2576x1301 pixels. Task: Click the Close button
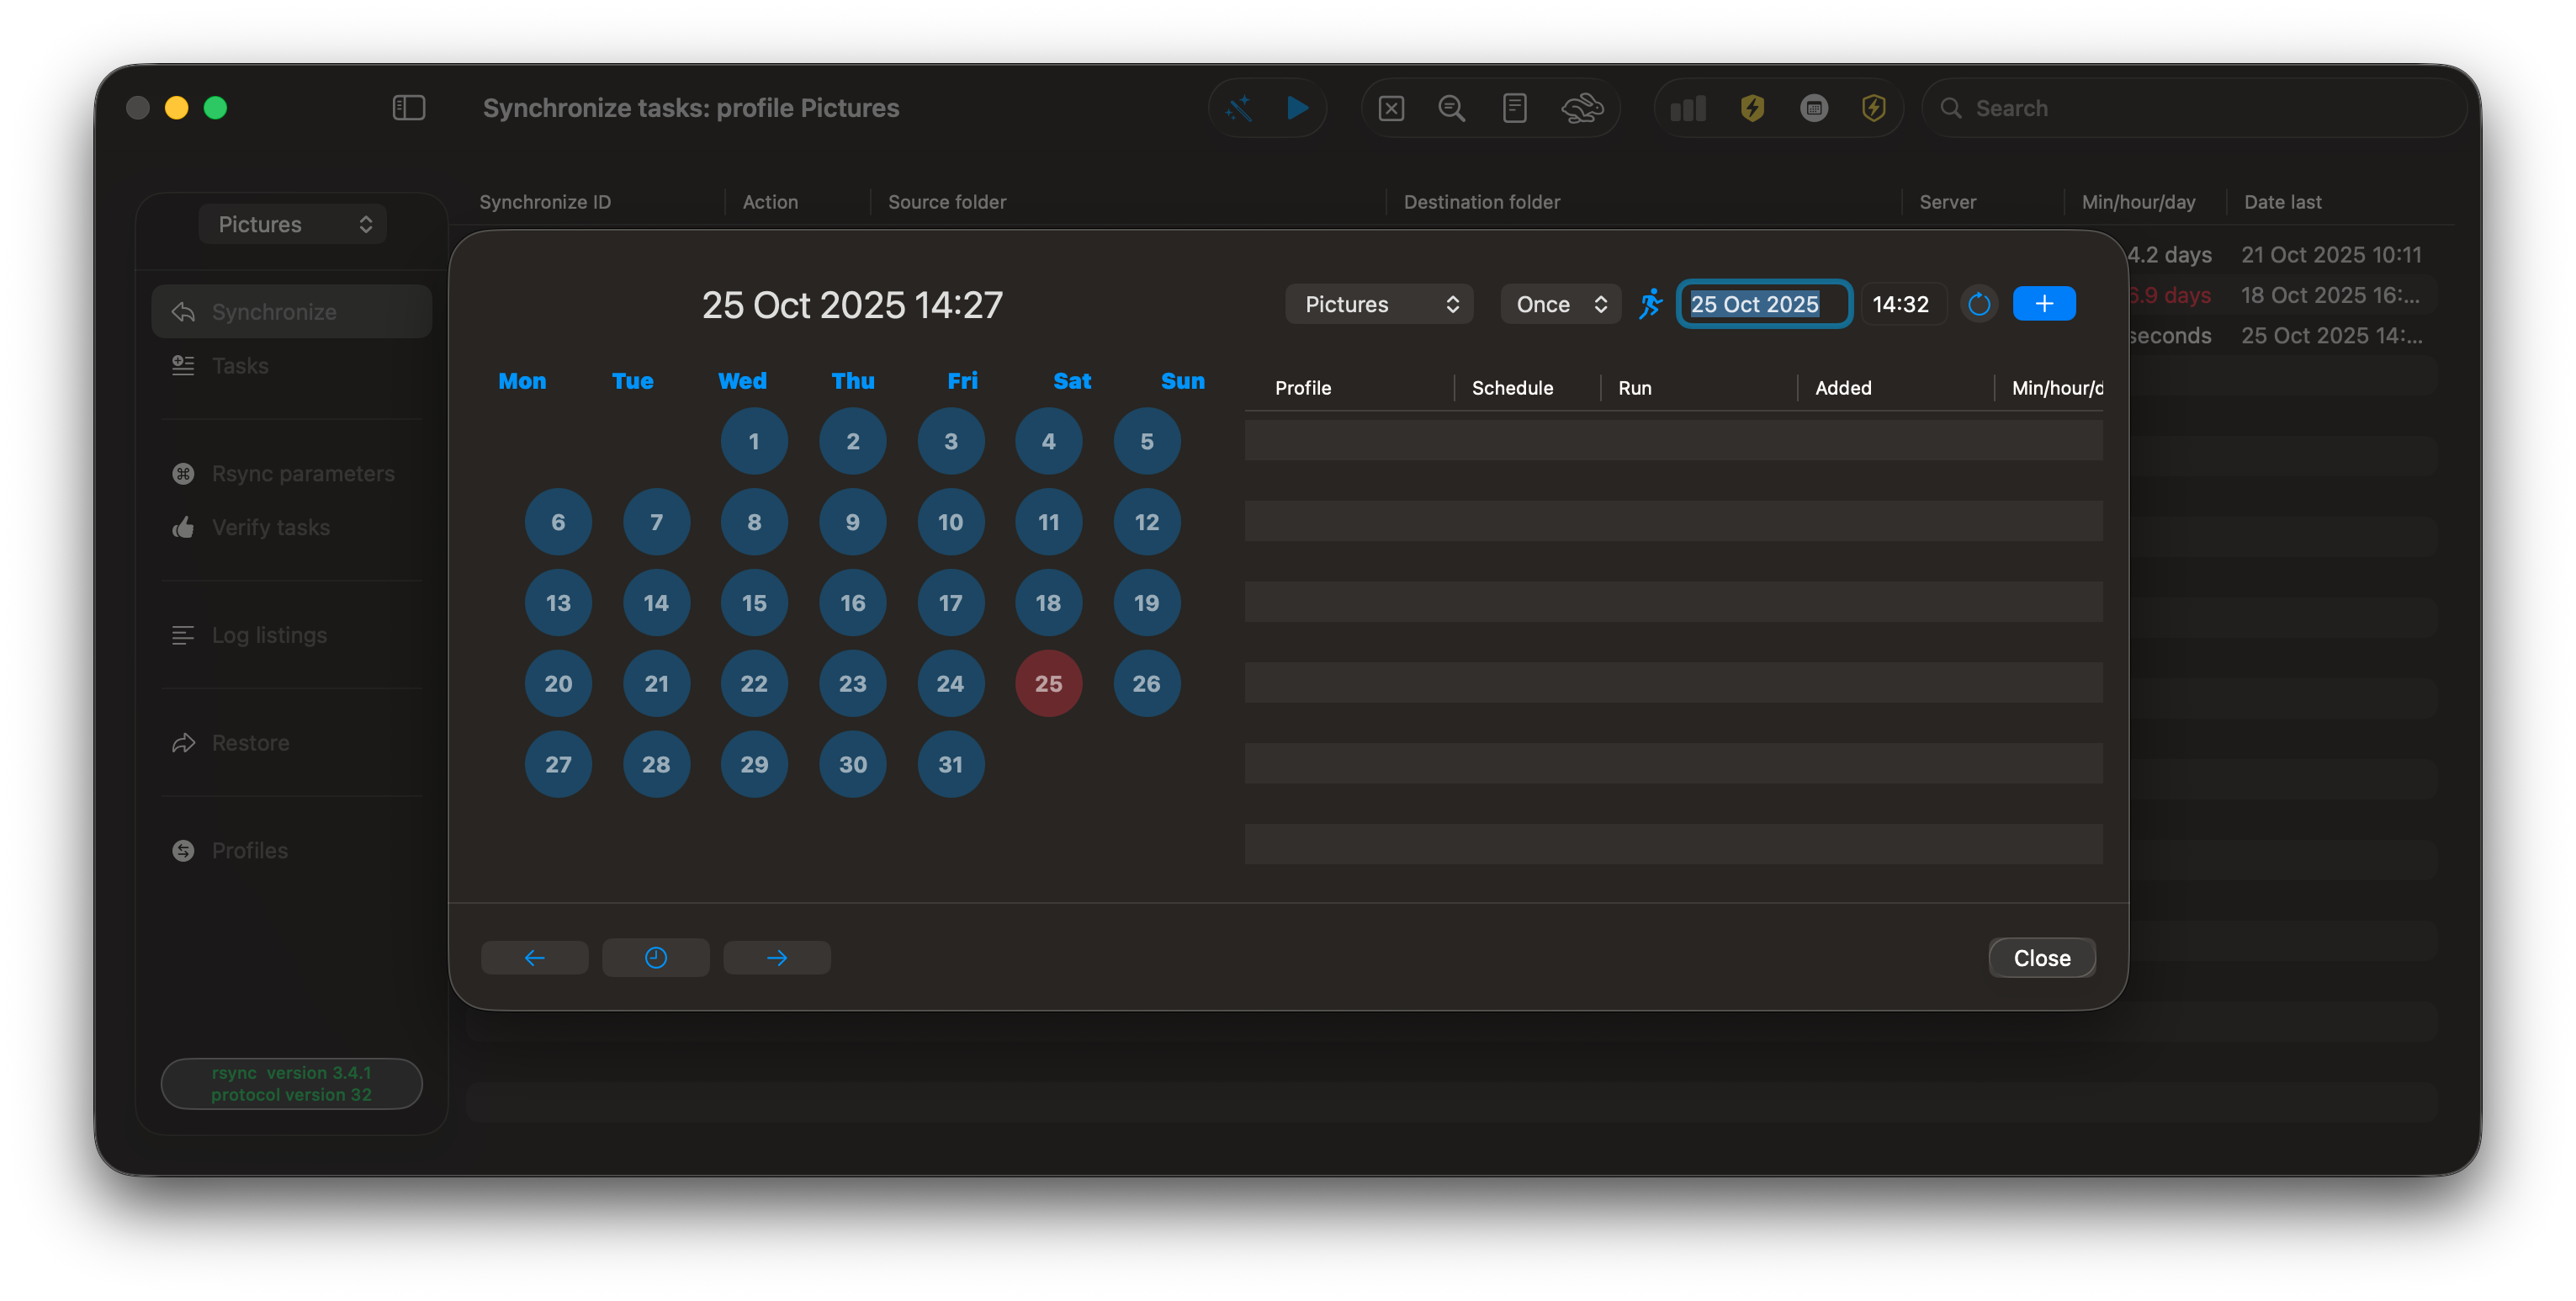[x=2041, y=958]
